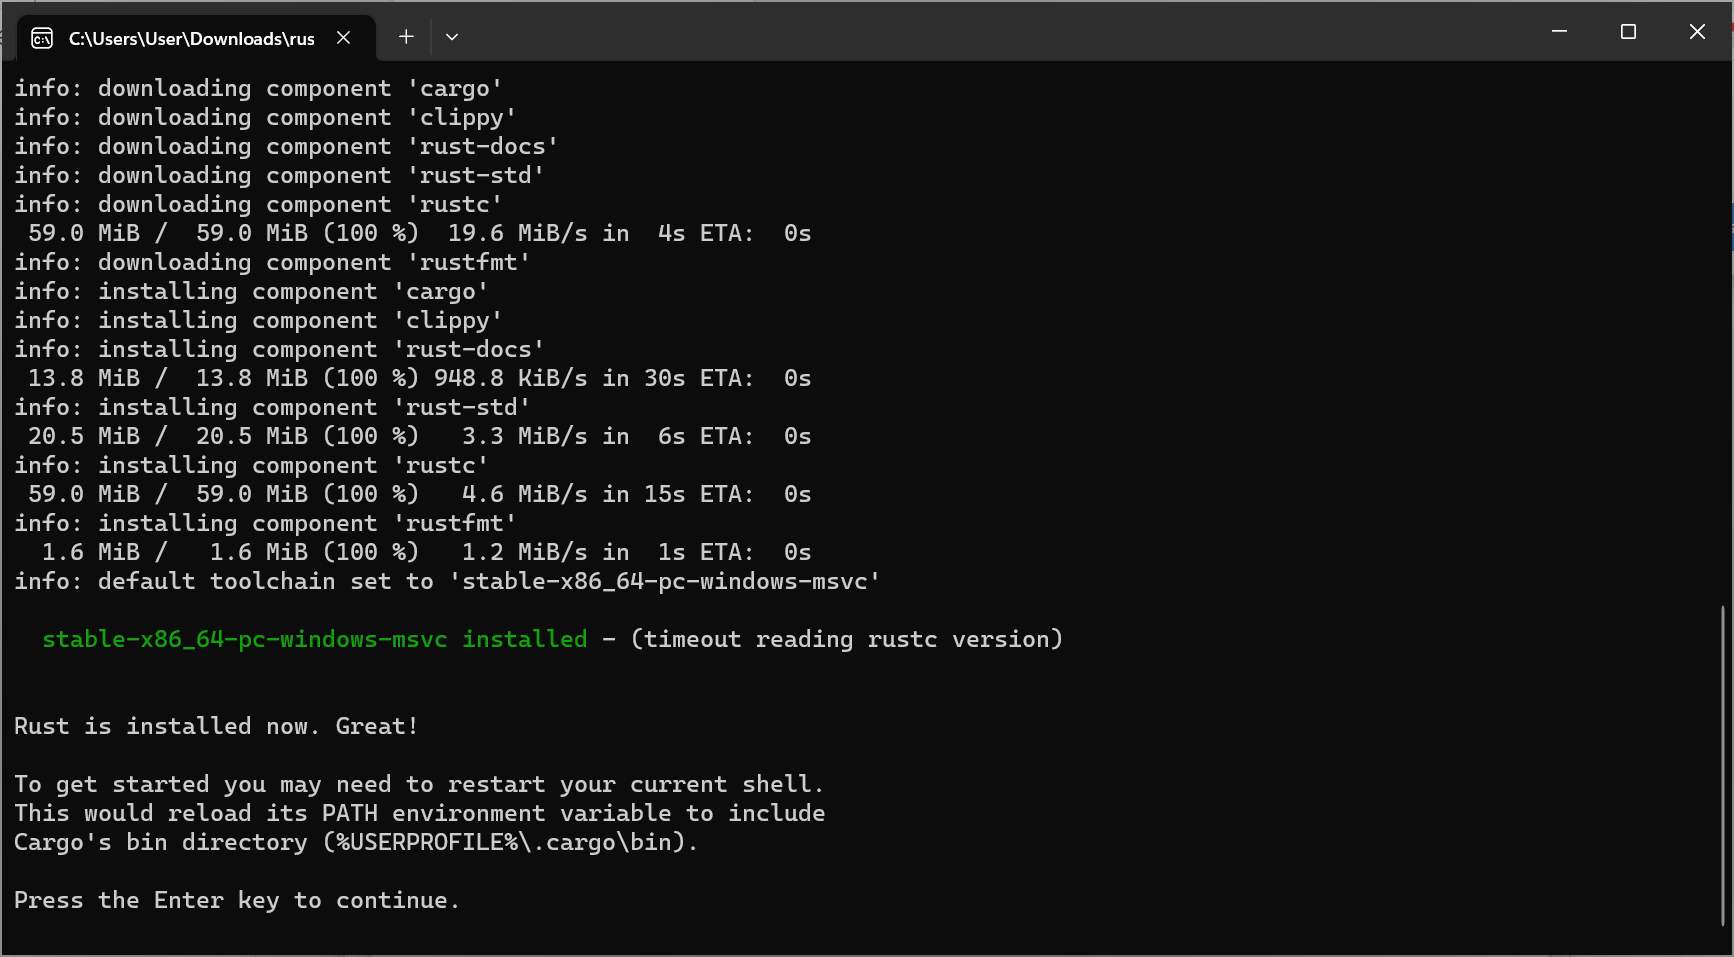Open a new terminal tab
Screen dimensions: 1734x957
pyautogui.click(x=406, y=37)
